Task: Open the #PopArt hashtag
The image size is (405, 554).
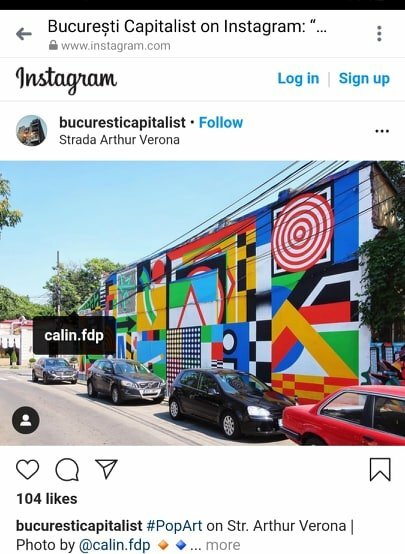Action: tap(174, 526)
